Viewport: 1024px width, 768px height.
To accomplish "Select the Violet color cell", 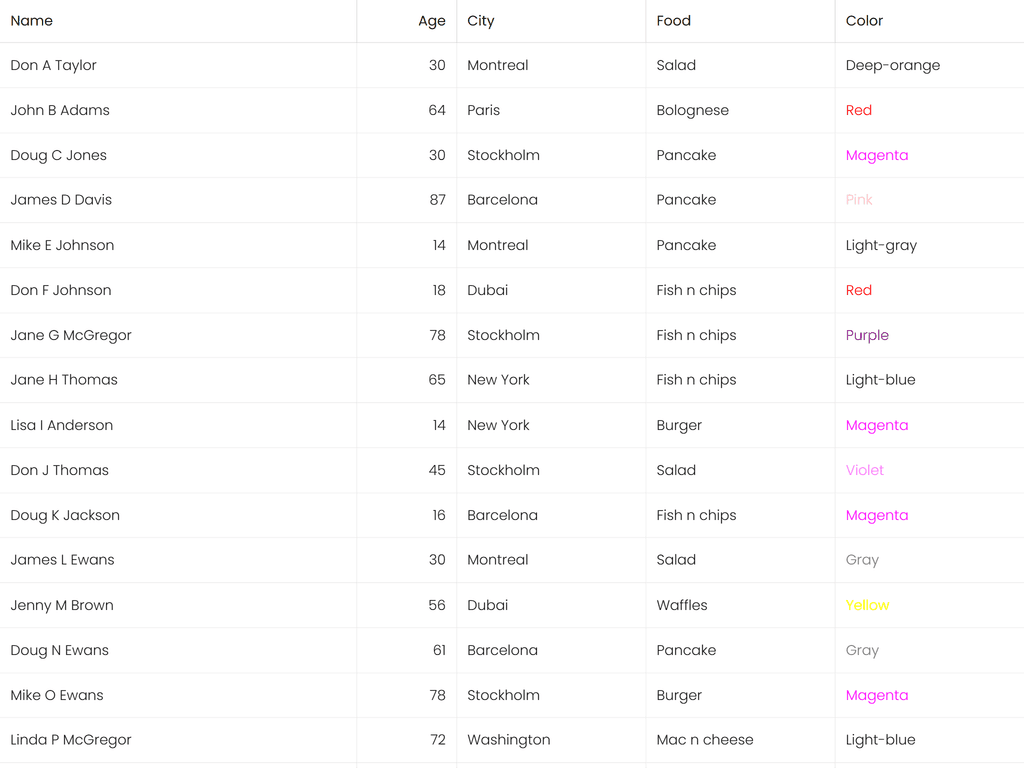I will [x=865, y=471].
